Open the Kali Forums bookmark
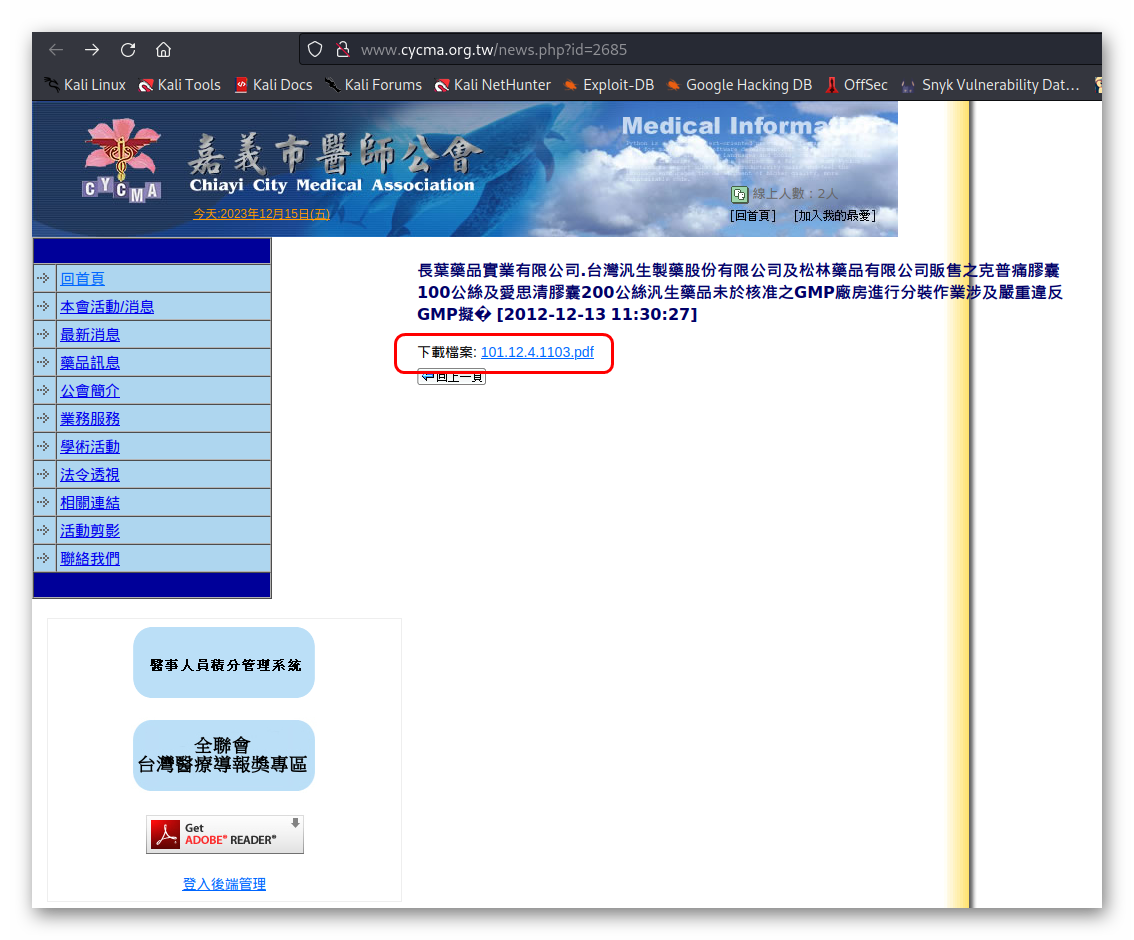Viewport: 1134px width, 940px height. (373, 85)
